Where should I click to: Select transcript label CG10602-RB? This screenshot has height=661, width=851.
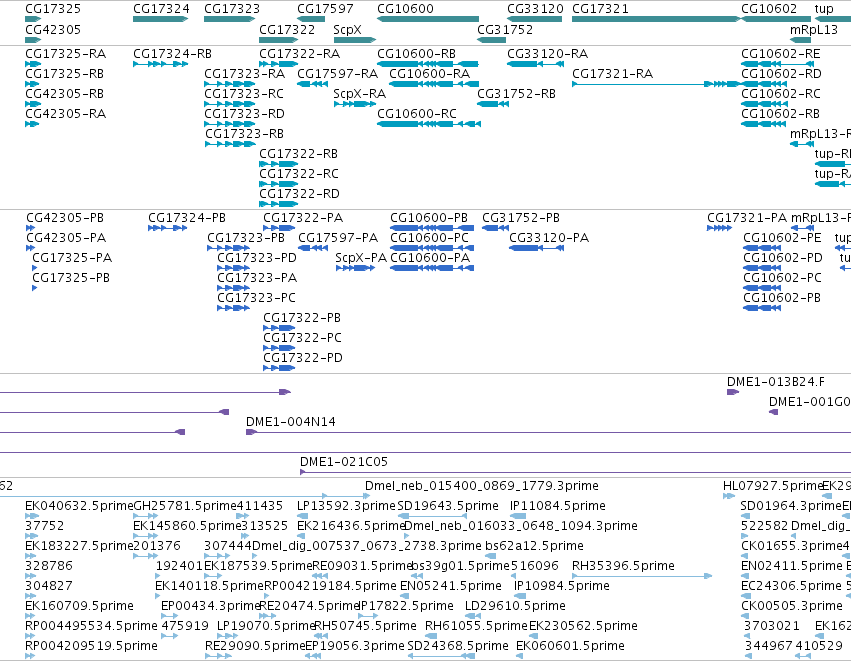click(781, 114)
